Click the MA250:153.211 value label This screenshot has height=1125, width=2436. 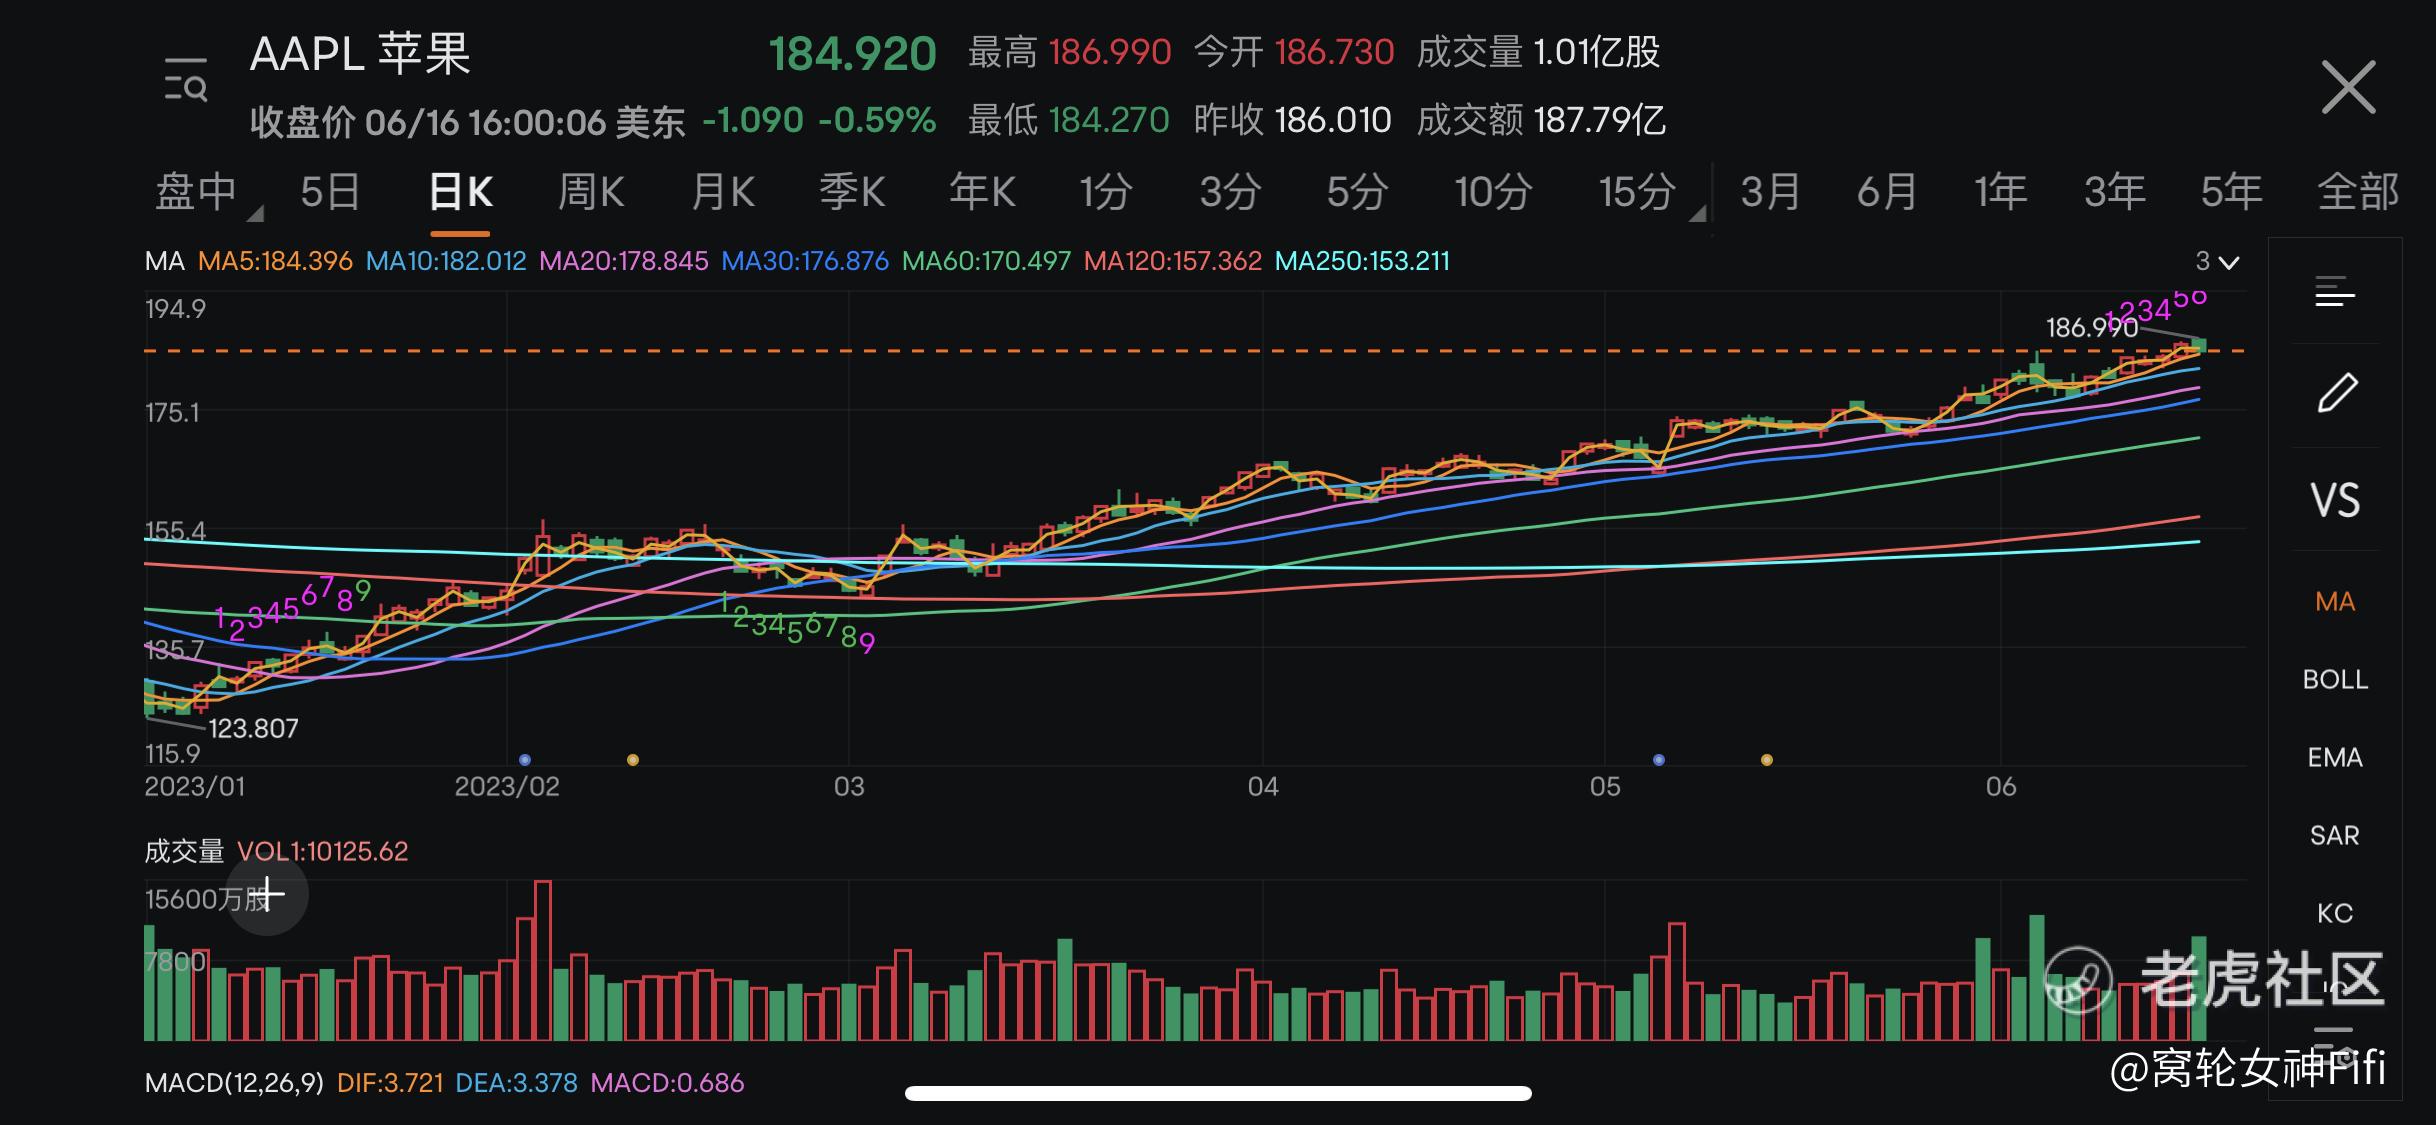coord(1363,262)
